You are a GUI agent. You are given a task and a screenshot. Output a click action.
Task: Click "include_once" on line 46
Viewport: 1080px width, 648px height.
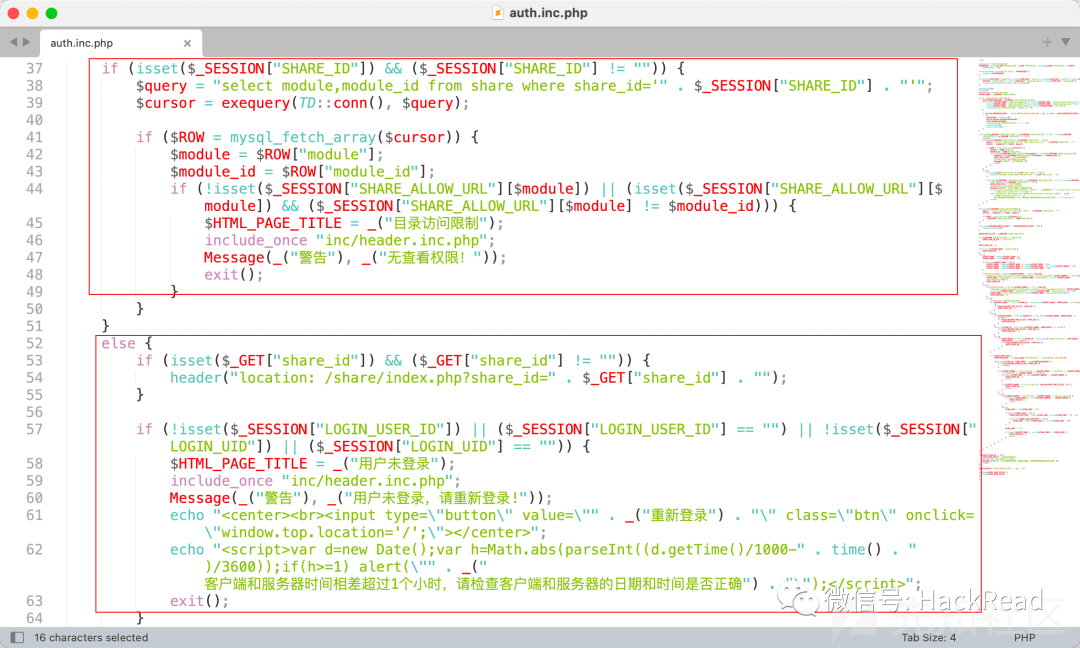(256, 240)
